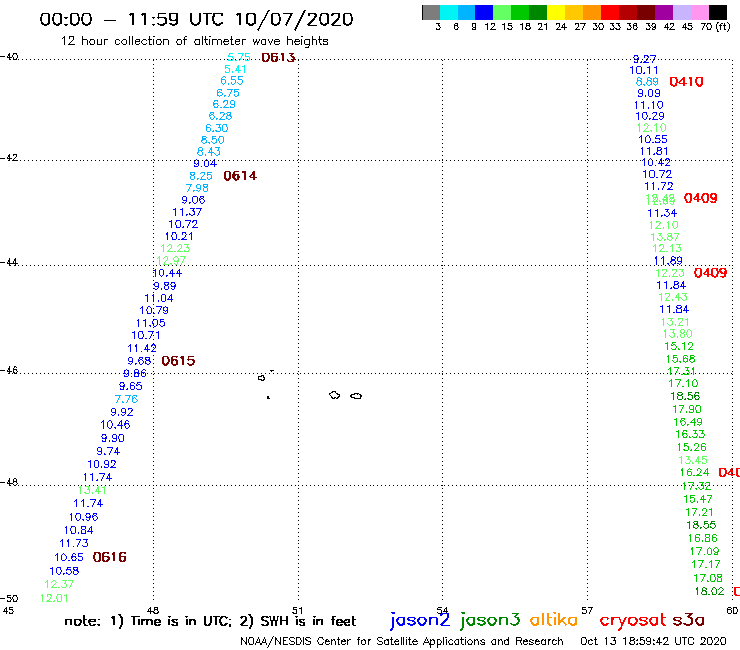This screenshot has height=650, width=740.
Task: Select the light-blue value '7.76'
Action: (126, 399)
